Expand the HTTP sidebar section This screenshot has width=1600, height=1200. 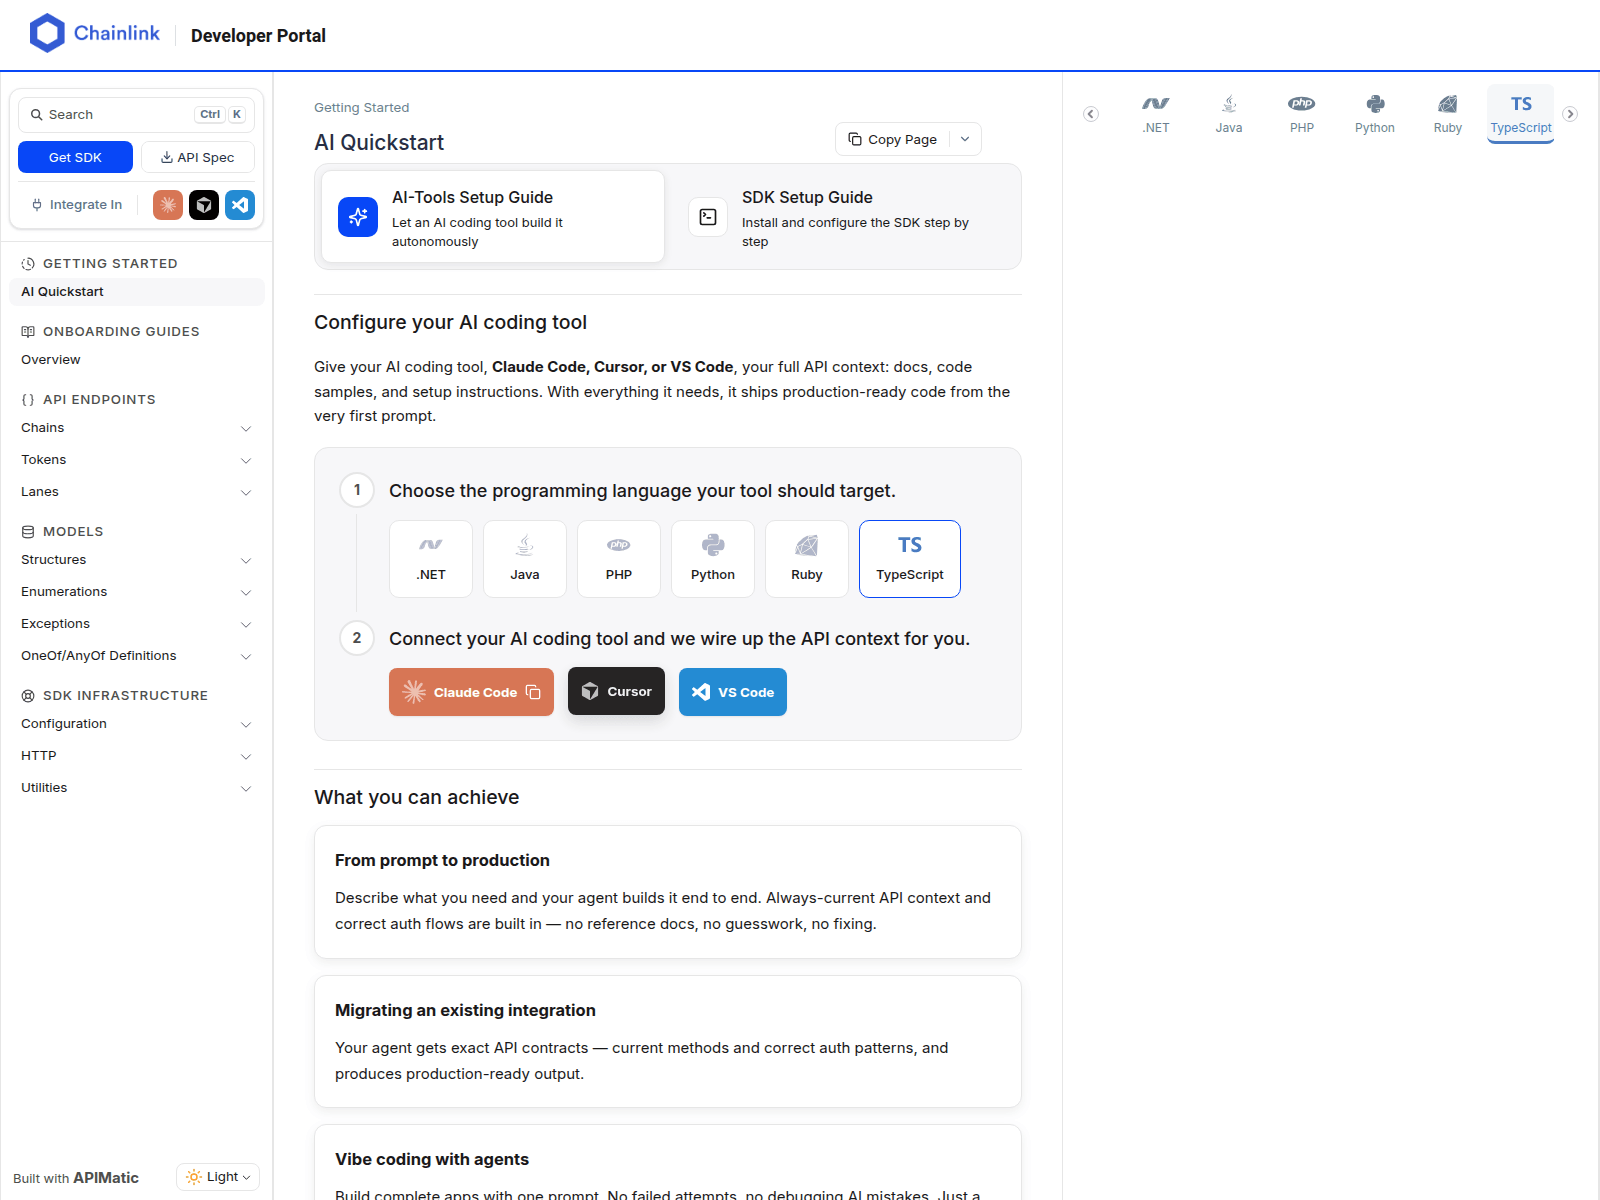click(x=137, y=756)
